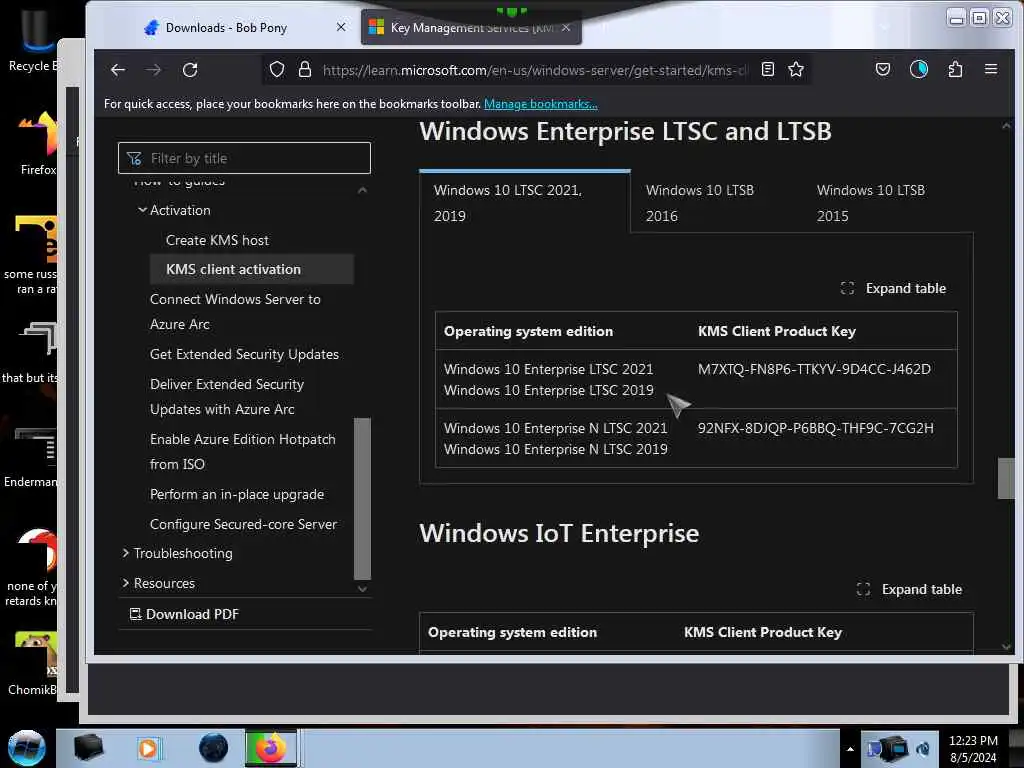This screenshot has height=768, width=1024.
Task: Open the ChomikB desktop icon
Action: pos(34,663)
